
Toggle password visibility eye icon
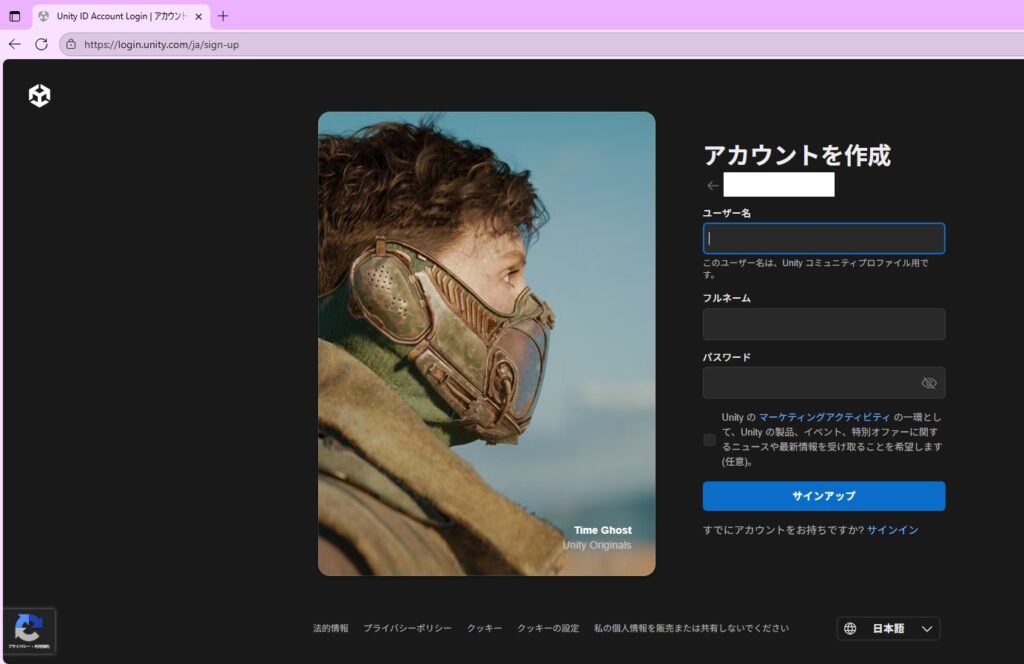[x=929, y=383]
